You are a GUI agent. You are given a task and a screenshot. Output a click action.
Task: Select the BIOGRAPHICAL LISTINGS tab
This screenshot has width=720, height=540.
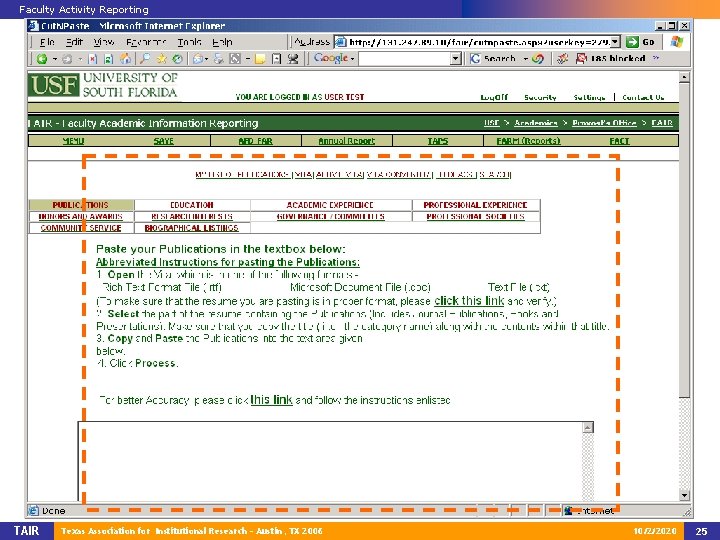pyautogui.click(x=191, y=228)
